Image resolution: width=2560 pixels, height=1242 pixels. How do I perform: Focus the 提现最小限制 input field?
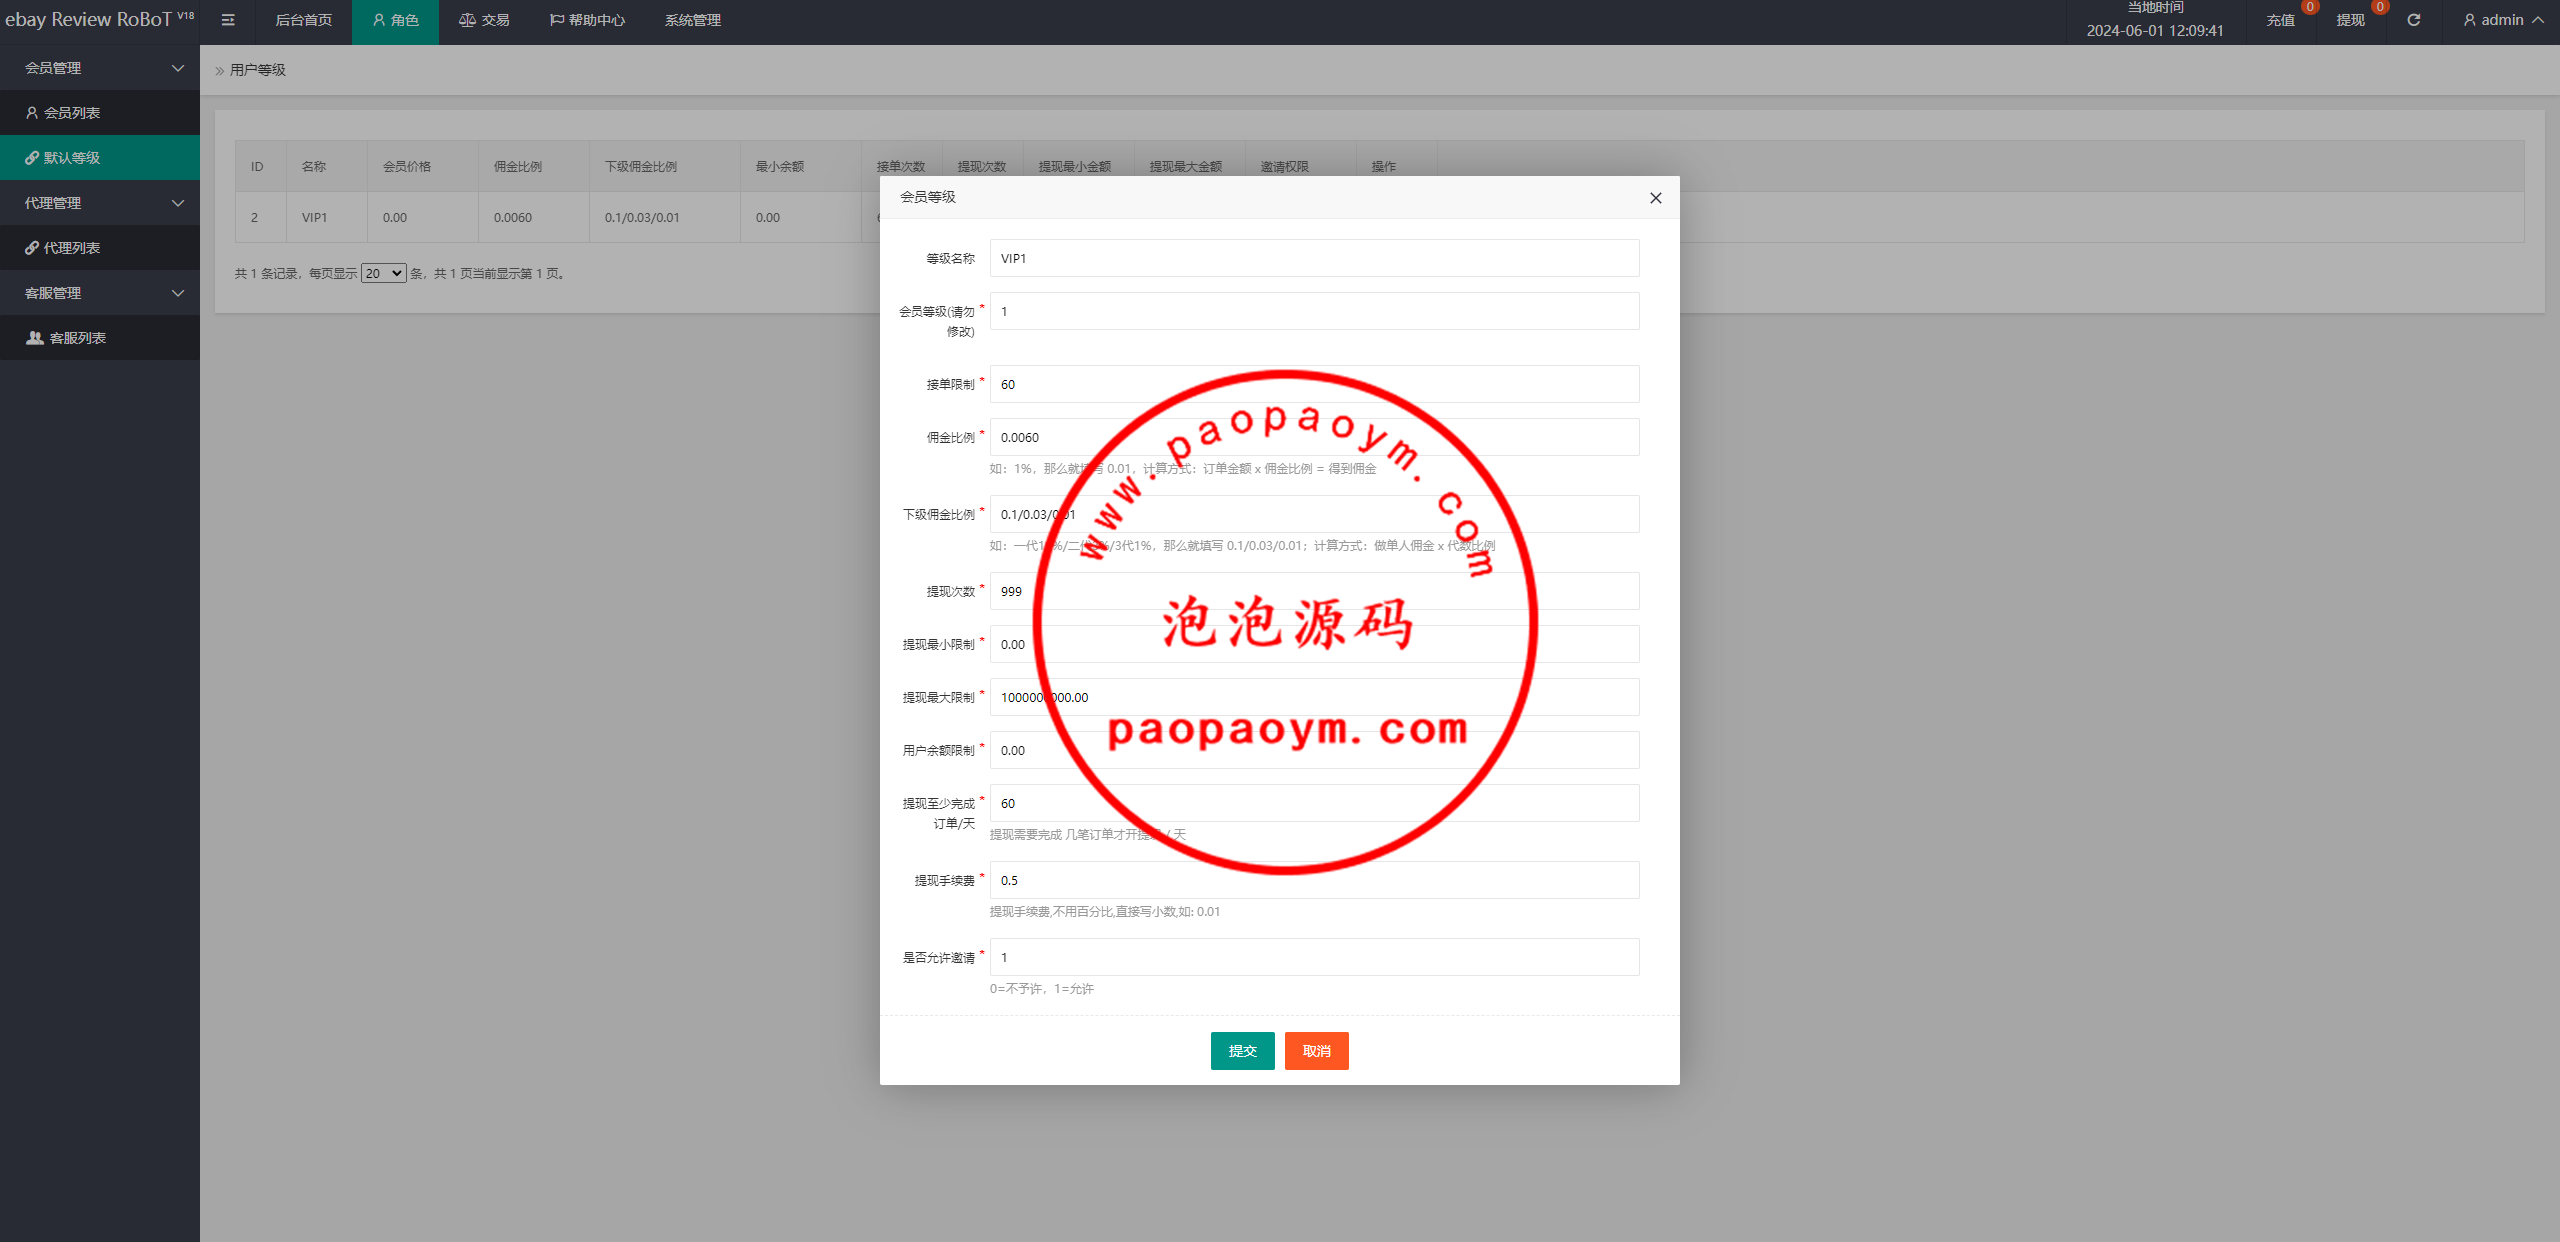pyautogui.click(x=1314, y=644)
